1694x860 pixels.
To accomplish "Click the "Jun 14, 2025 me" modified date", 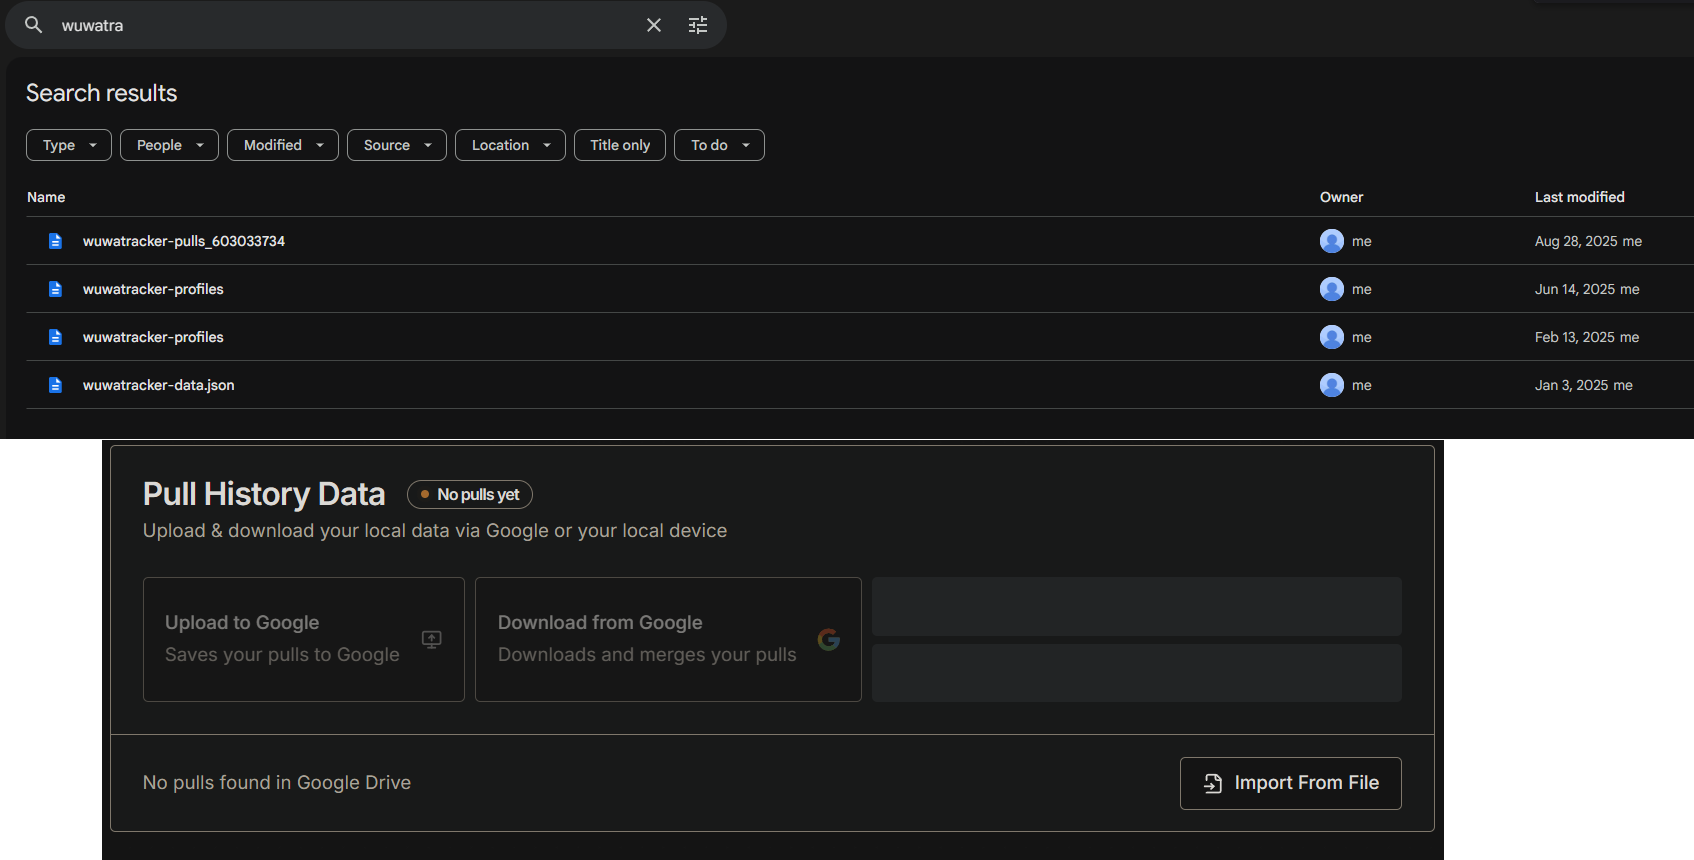I will (1587, 289).
